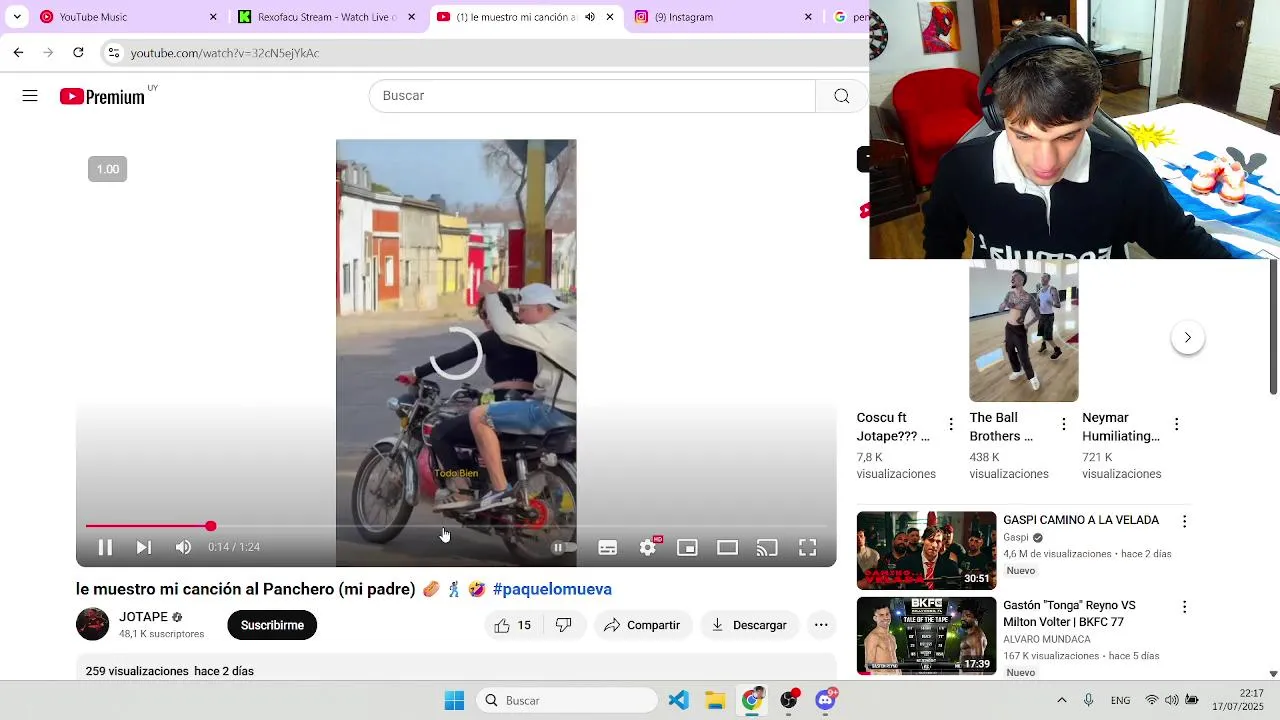Click taskbar Buscar search box
1280x720 pixels.
pyautogui.click(x=567, y=701)
